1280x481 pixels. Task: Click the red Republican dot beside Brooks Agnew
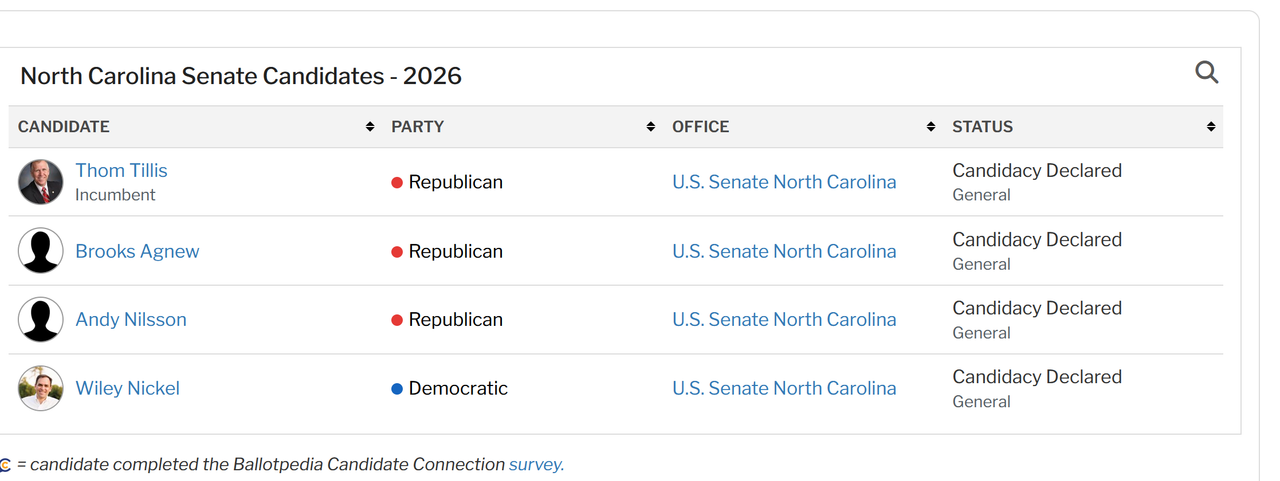tap(397, 252)
